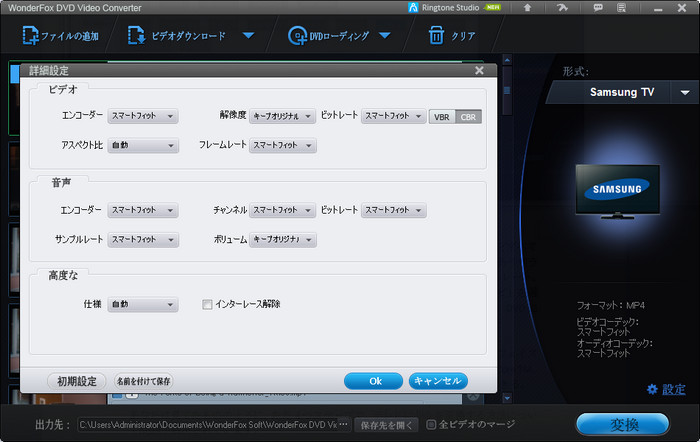Confirm settings with the Ok button
The image size is (700, 442).
(x=374, y=381)
